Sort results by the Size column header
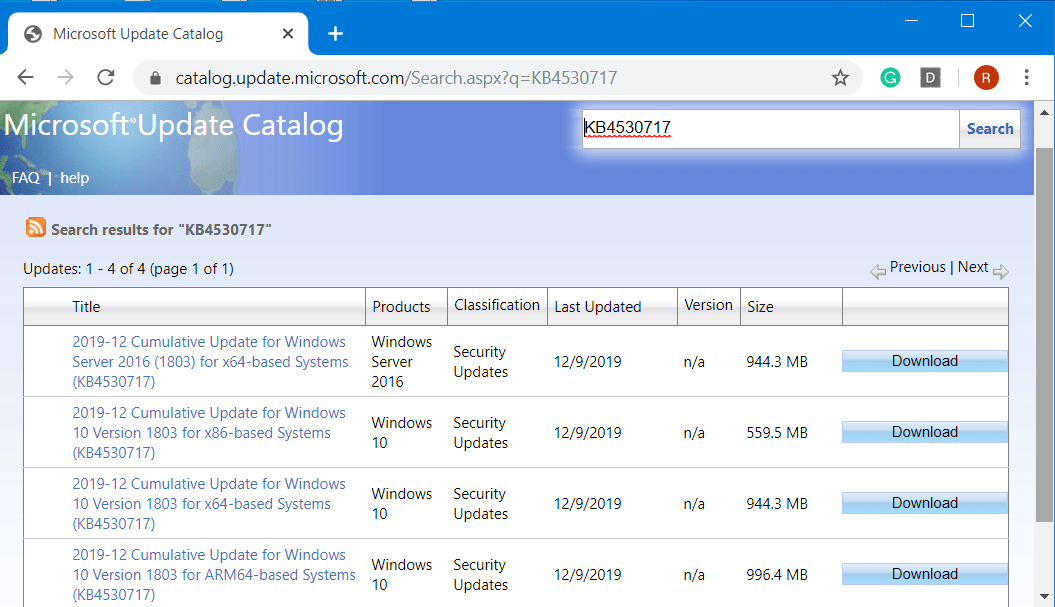The height and width of the screenshot is (607, 1055). (x=760, y=306)
